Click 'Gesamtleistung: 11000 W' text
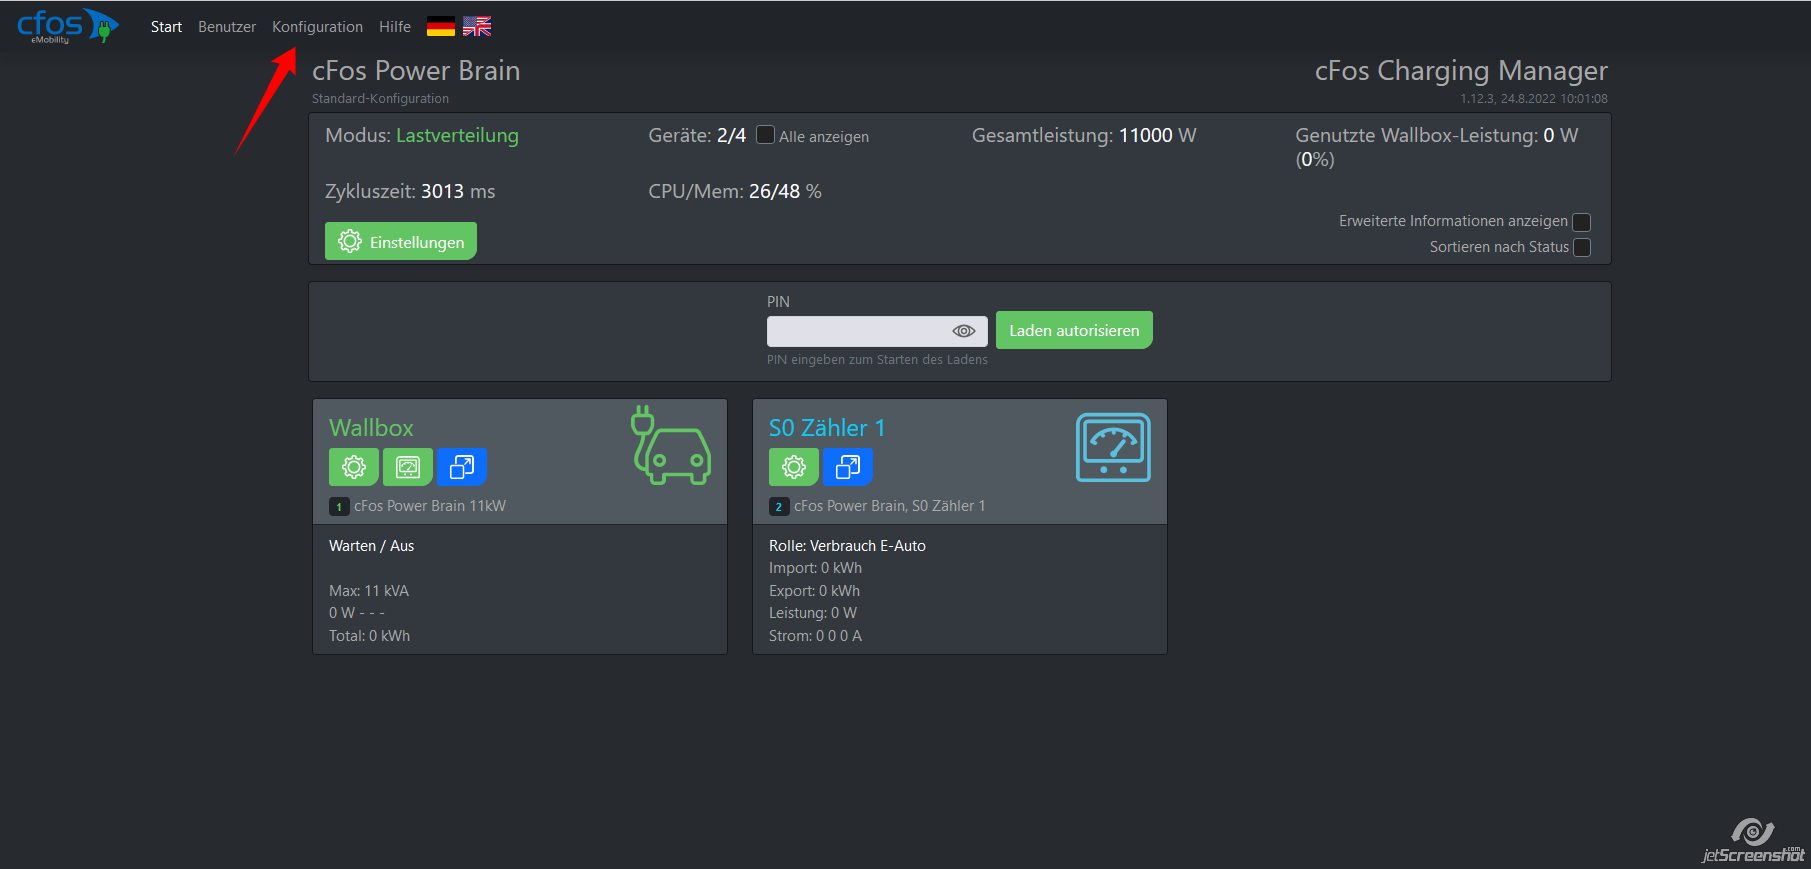 [1084, 135]
